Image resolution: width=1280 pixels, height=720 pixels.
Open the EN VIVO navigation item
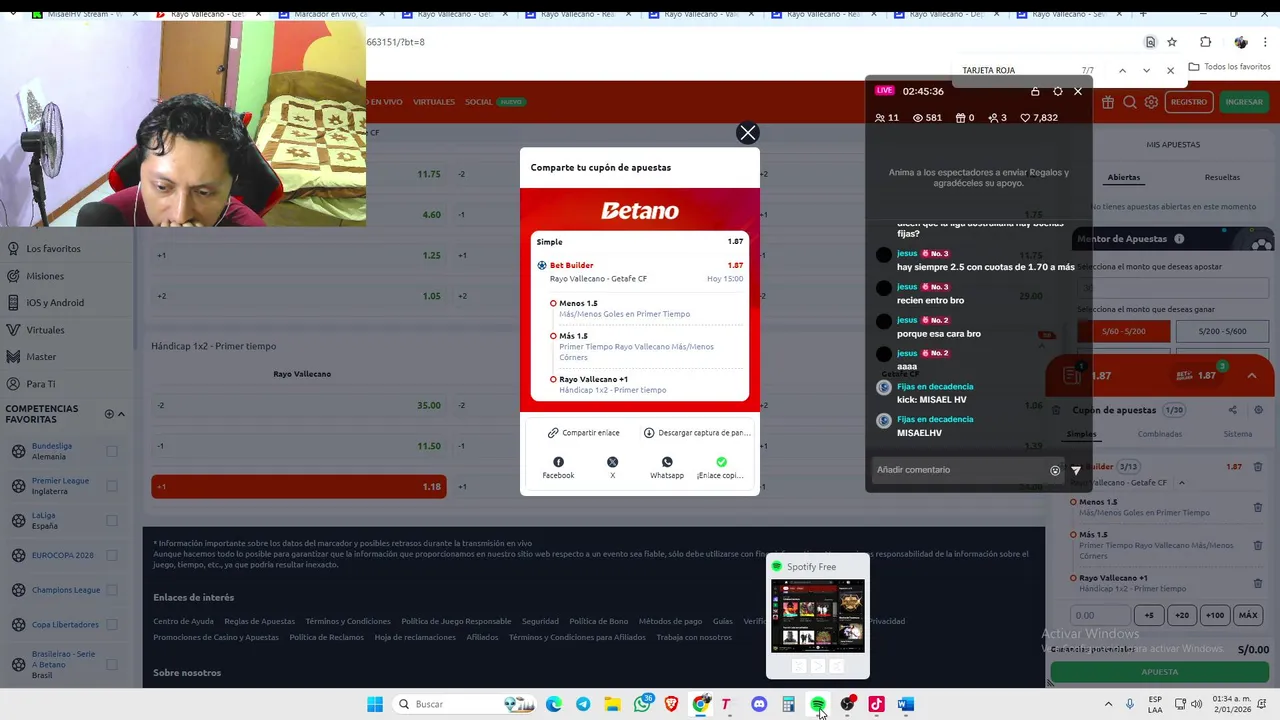pyautogui.click(x=384, y=102)
